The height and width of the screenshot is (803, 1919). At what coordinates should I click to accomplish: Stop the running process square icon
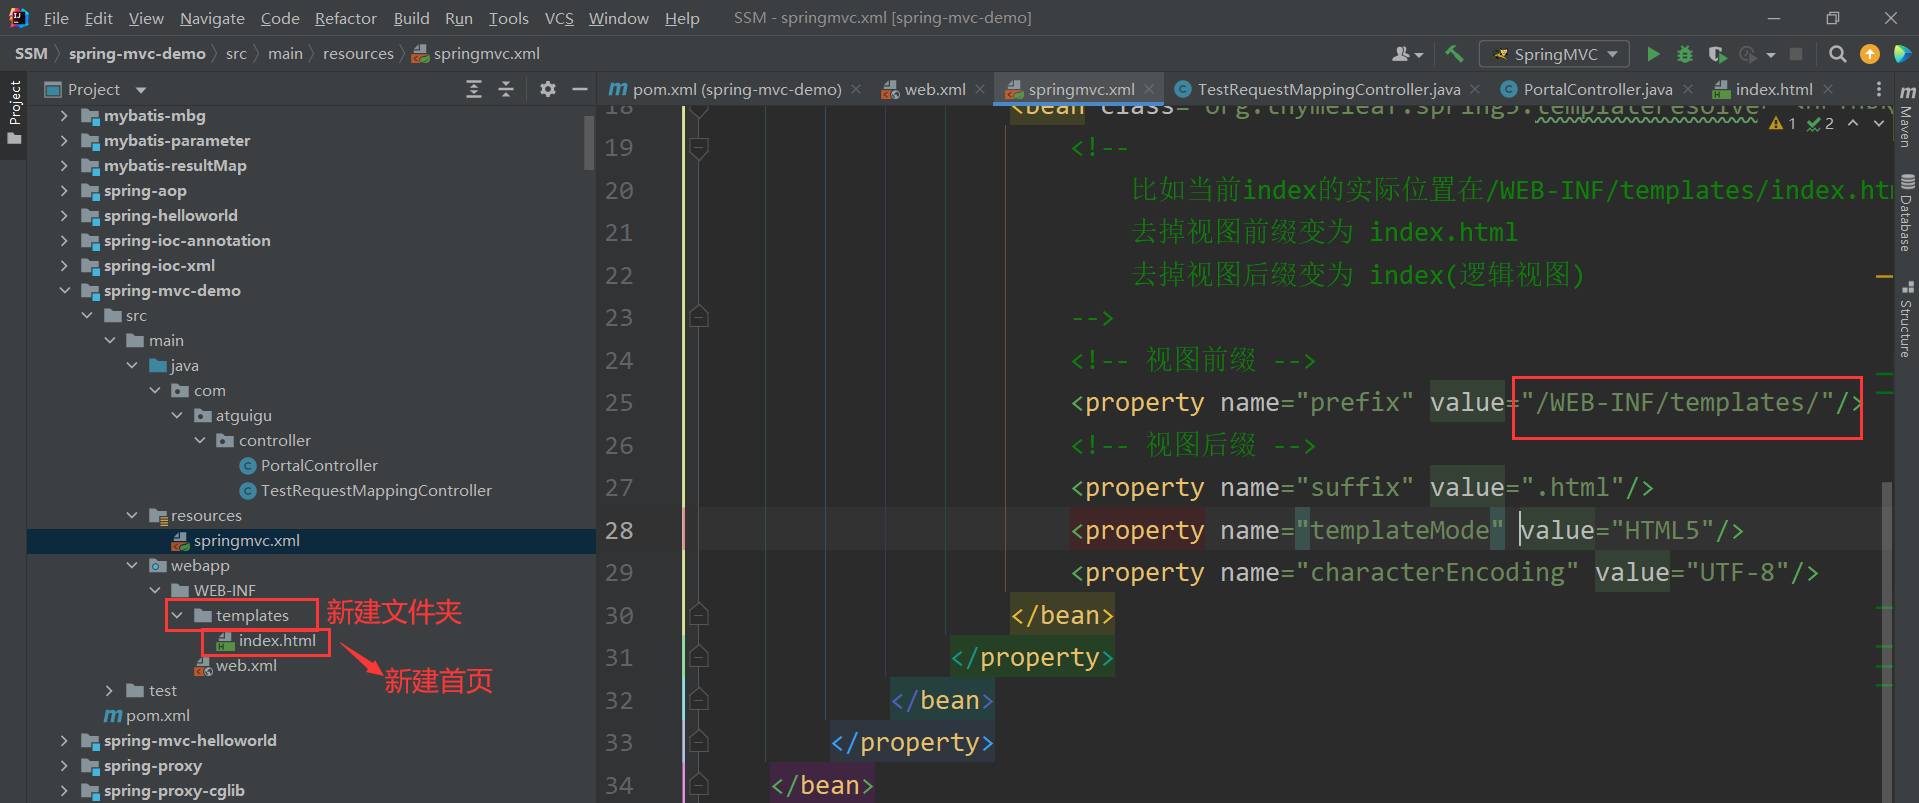1796,54
